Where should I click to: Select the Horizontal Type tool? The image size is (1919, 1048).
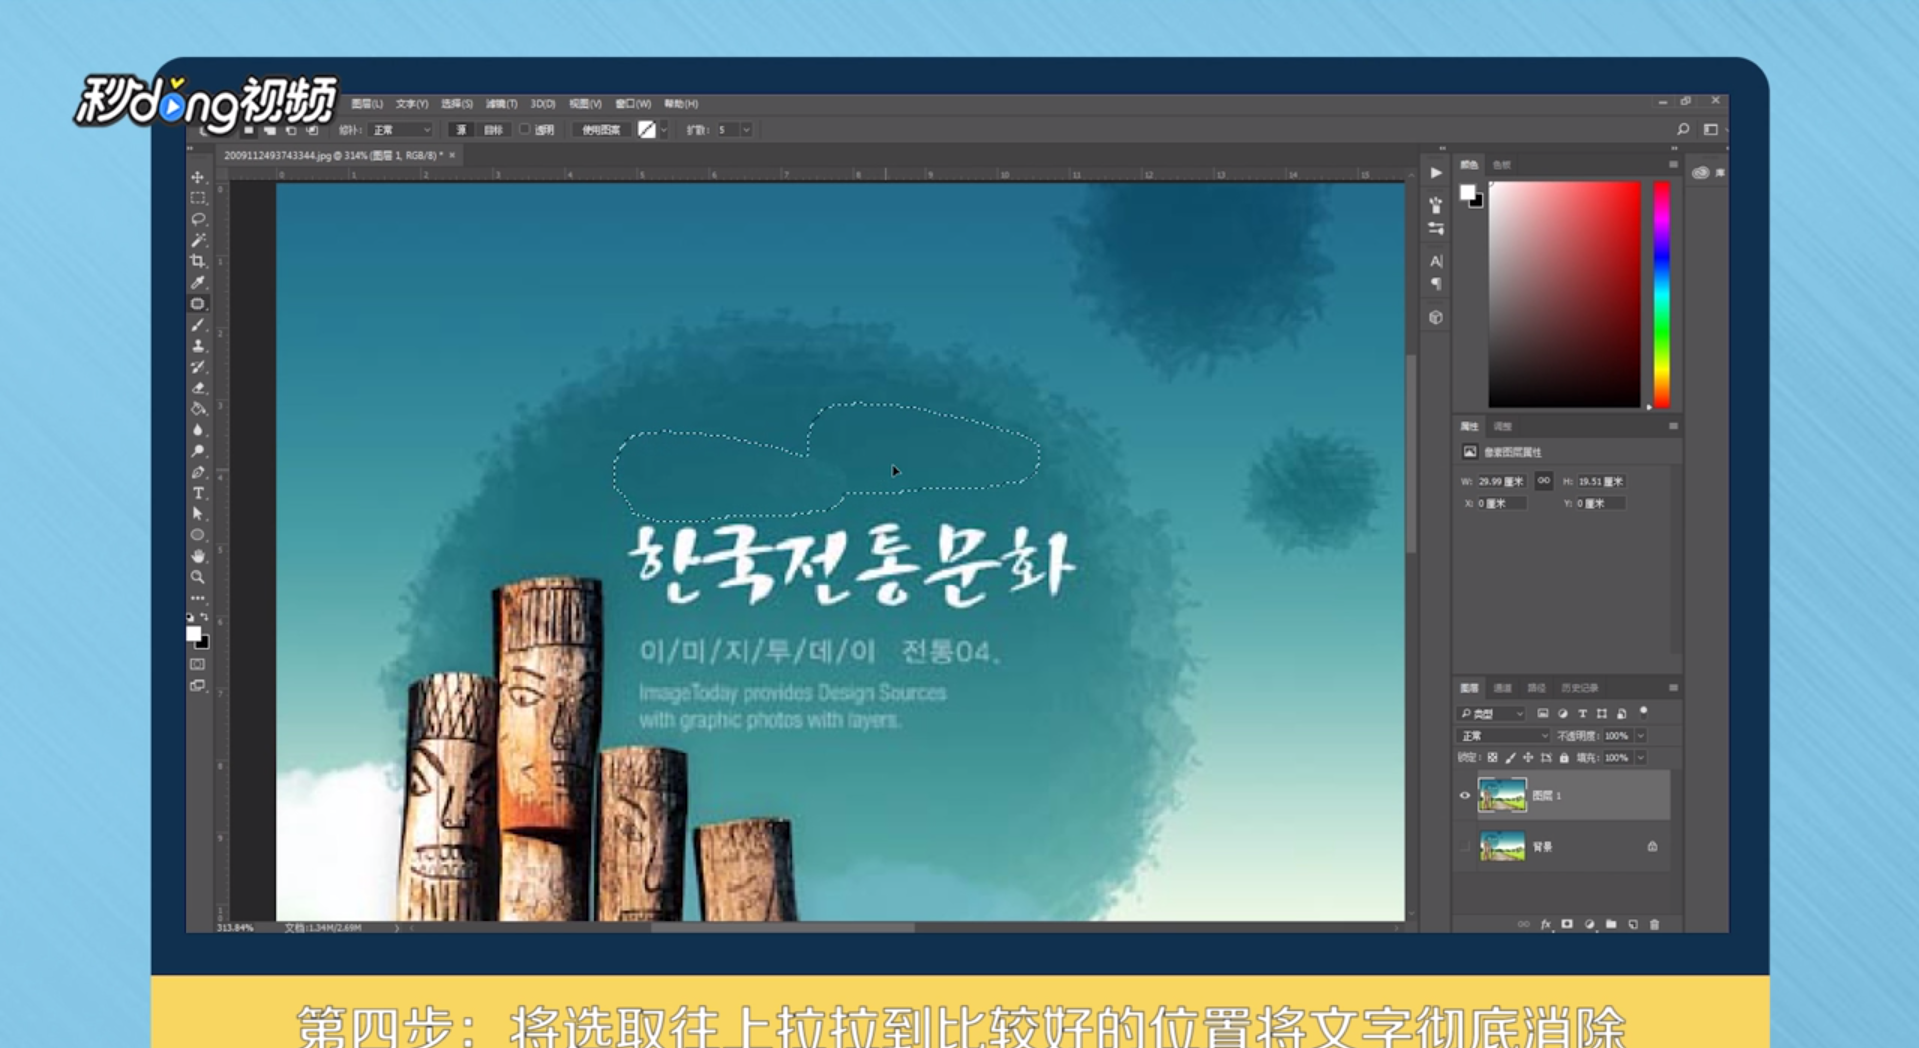[198, 493]
